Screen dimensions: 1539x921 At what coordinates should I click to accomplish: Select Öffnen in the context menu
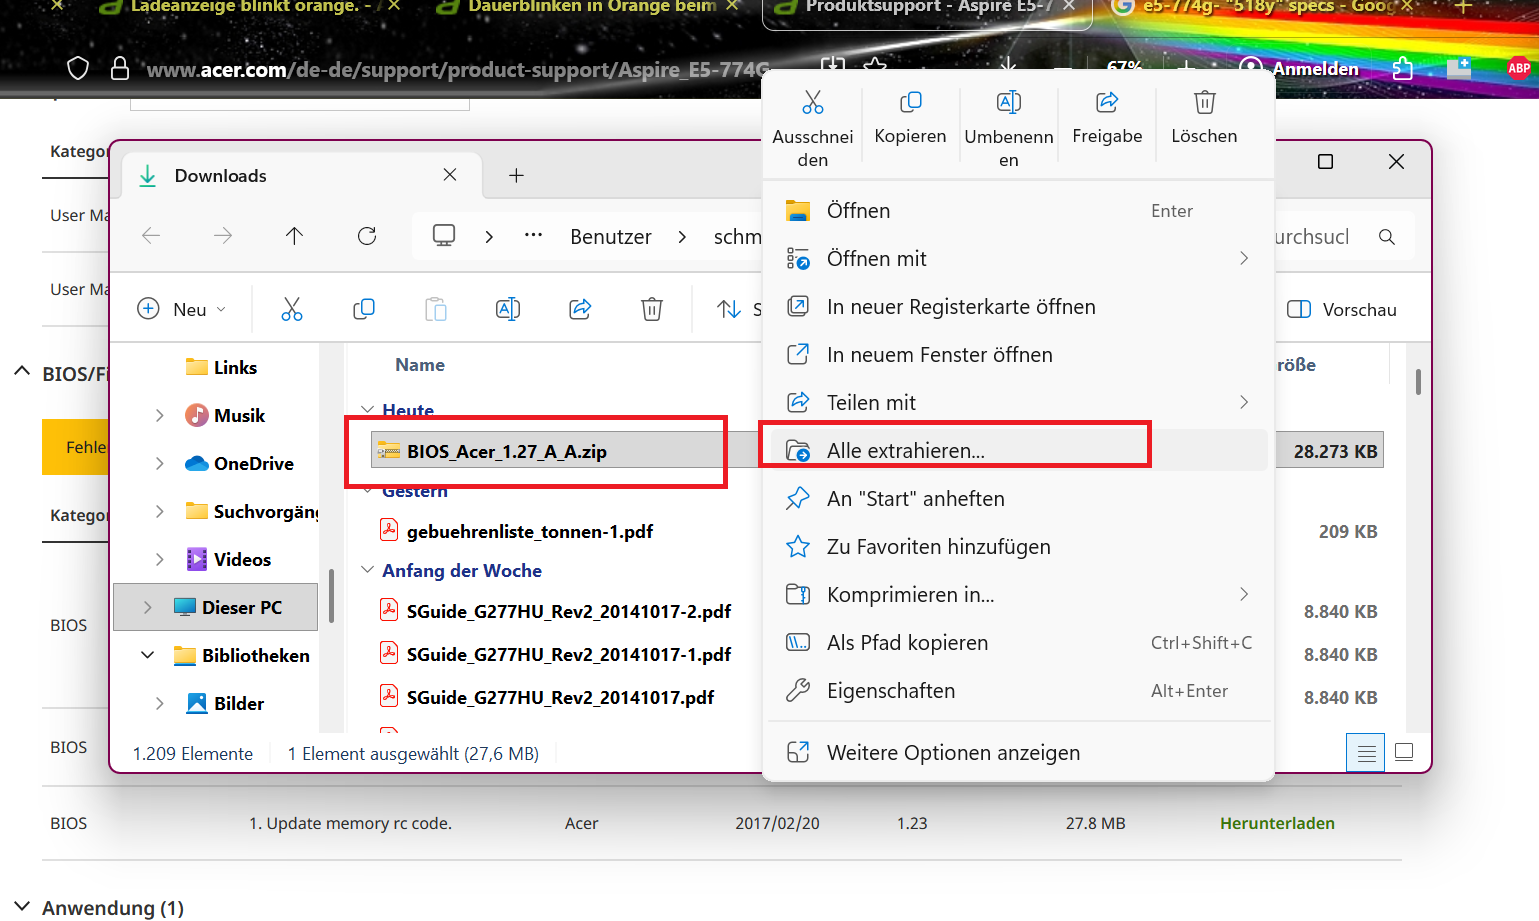(1018, 211)
